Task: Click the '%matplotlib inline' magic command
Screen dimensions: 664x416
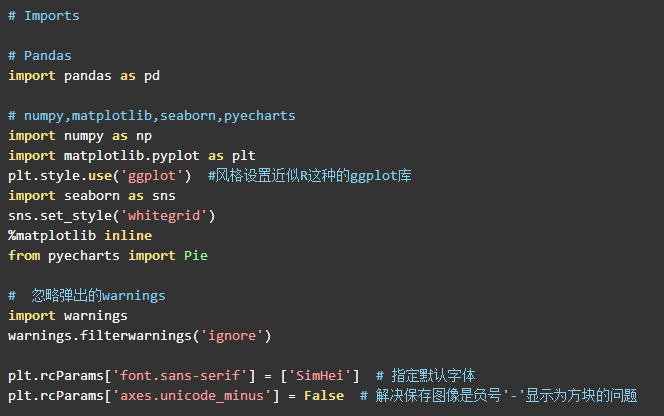Action: pyautogui.click(x=80, y=236)
